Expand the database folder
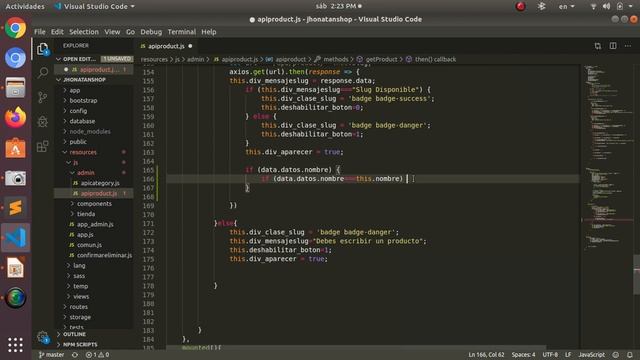 pyautogui.click(x=82, y=121)
